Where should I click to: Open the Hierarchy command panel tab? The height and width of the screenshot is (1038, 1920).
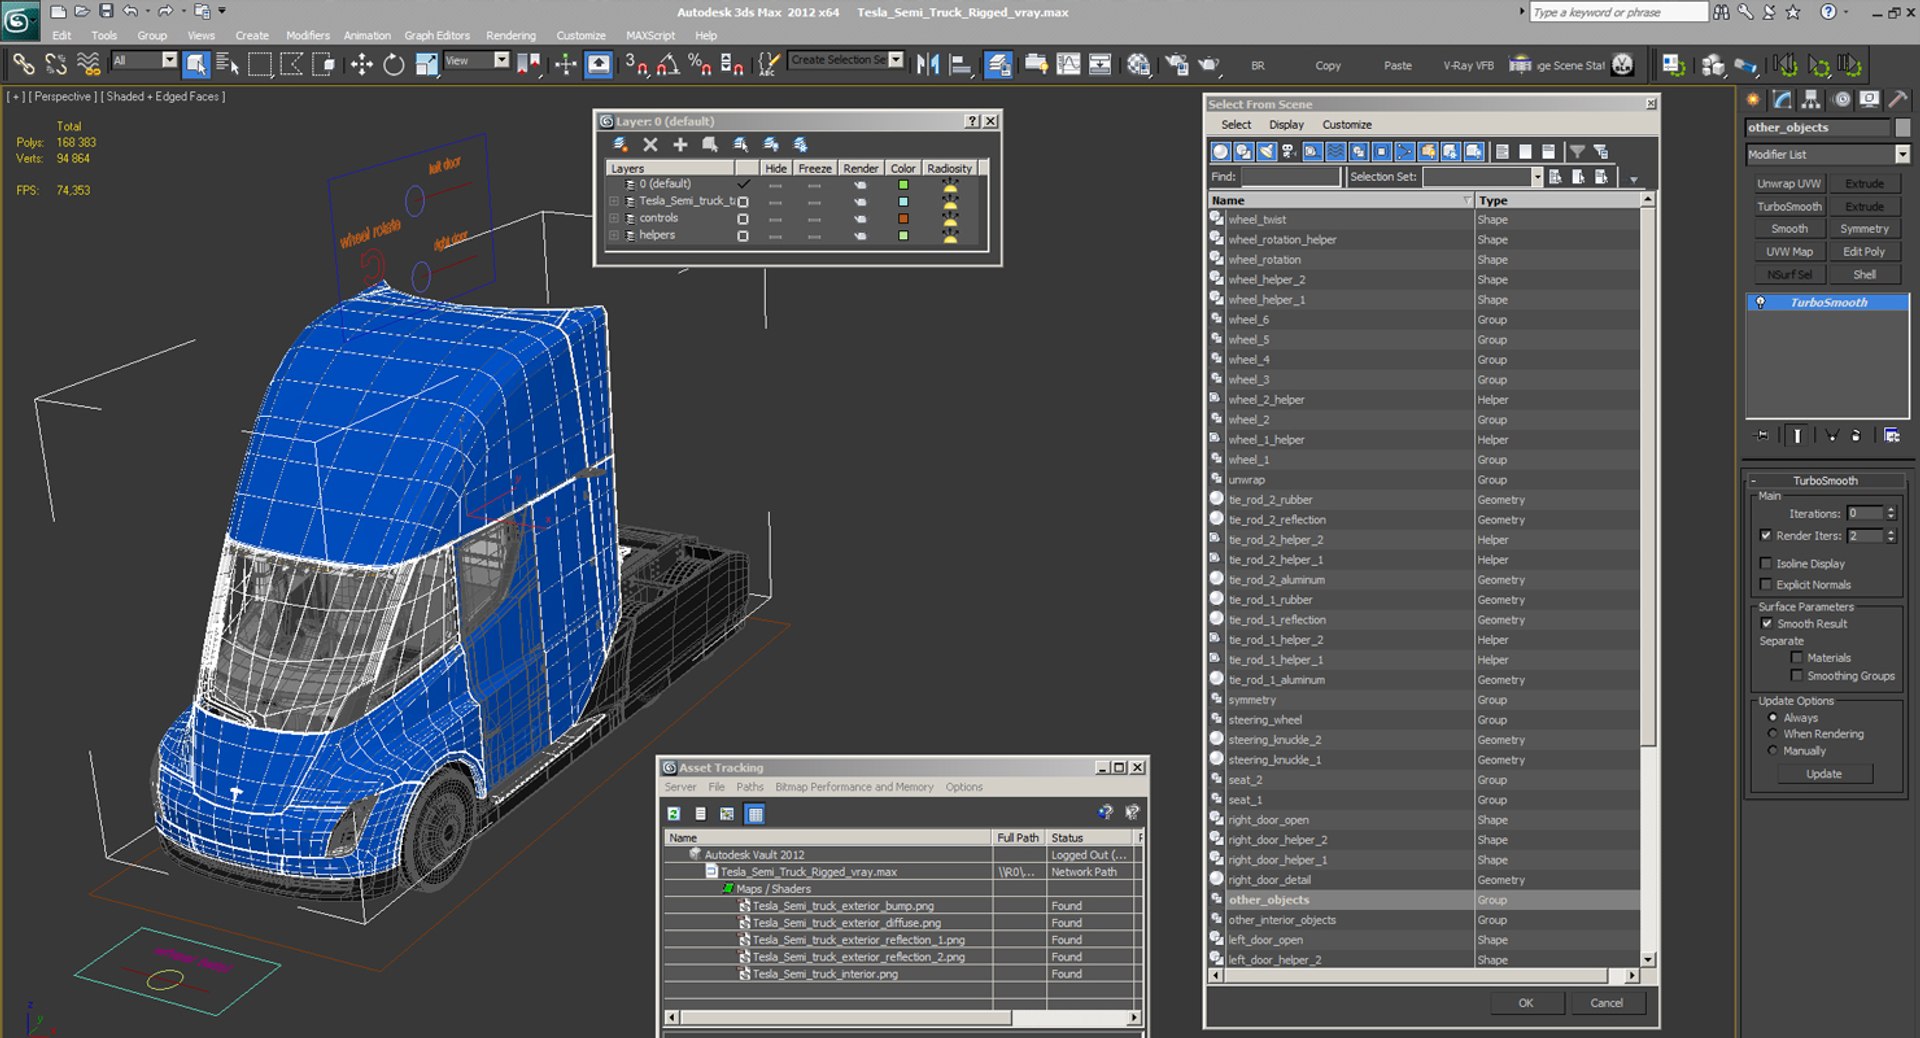tap(1811, 99)
